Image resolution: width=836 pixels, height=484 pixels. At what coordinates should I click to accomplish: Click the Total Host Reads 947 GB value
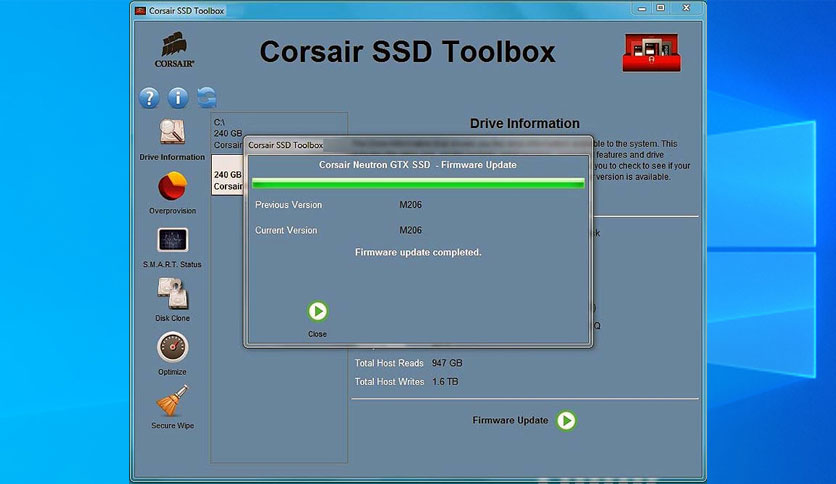[x=447, y=363]
